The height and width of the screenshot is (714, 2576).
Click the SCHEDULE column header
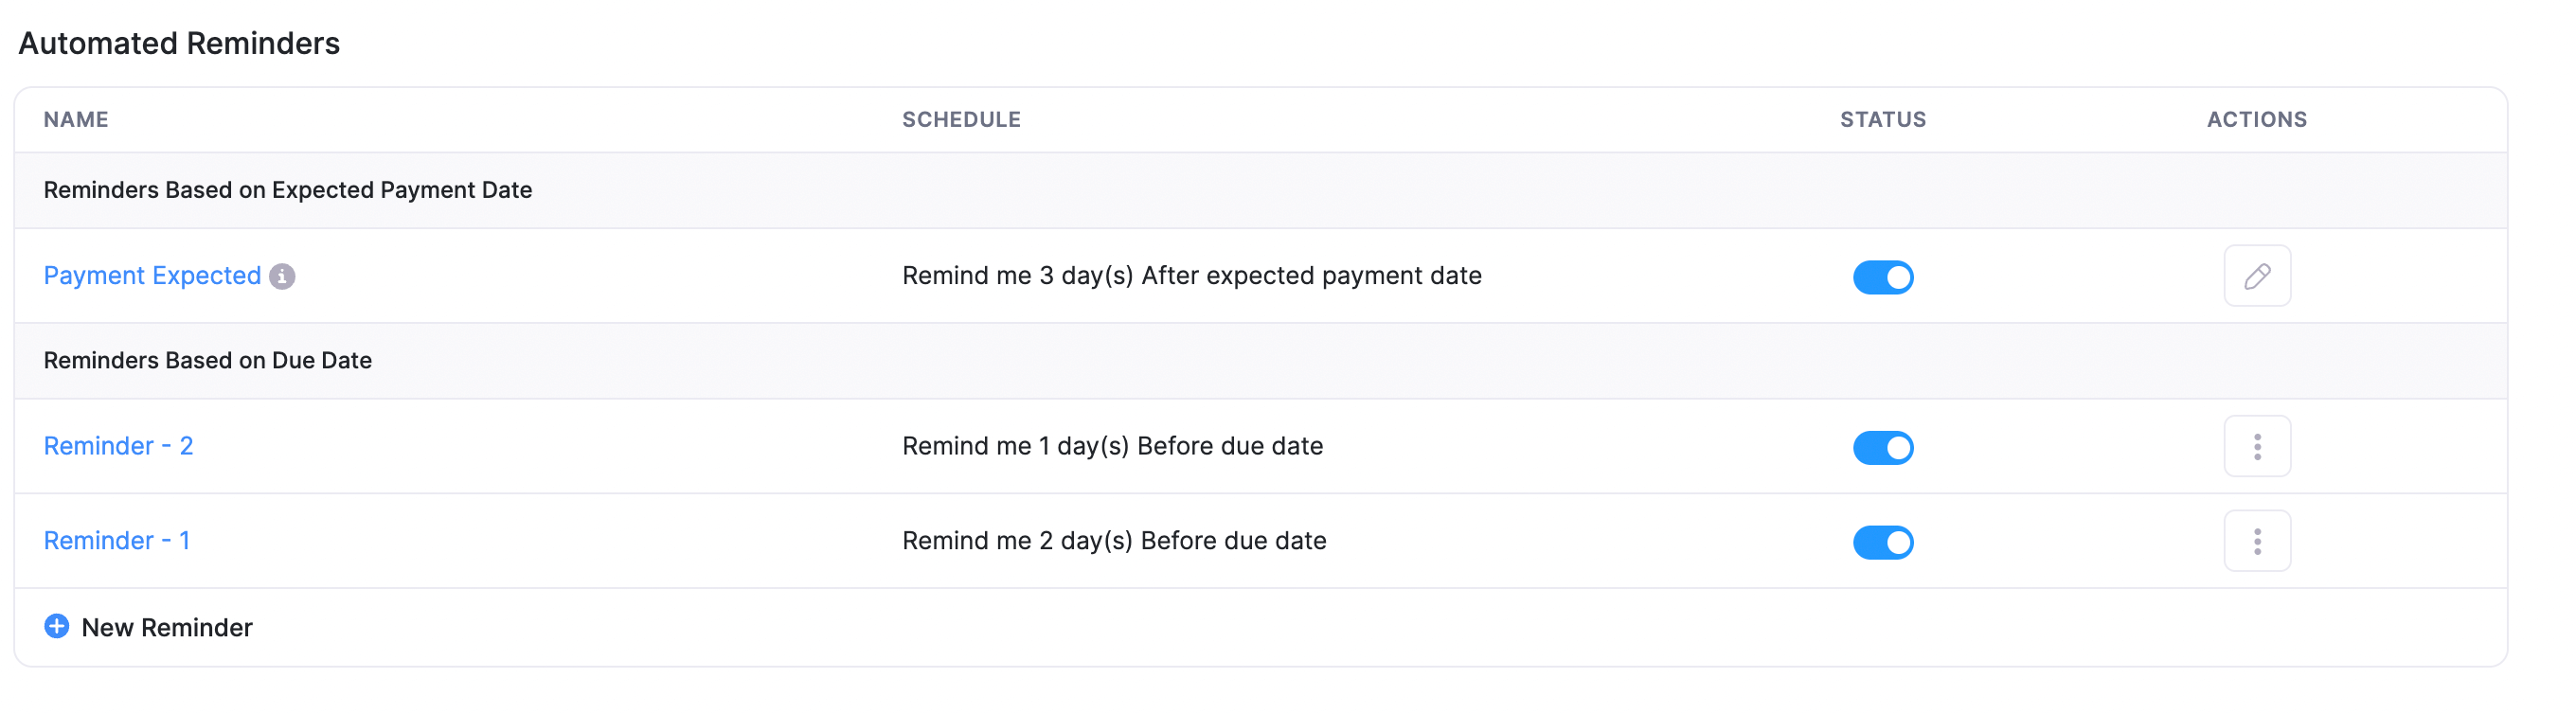(961, 119)
